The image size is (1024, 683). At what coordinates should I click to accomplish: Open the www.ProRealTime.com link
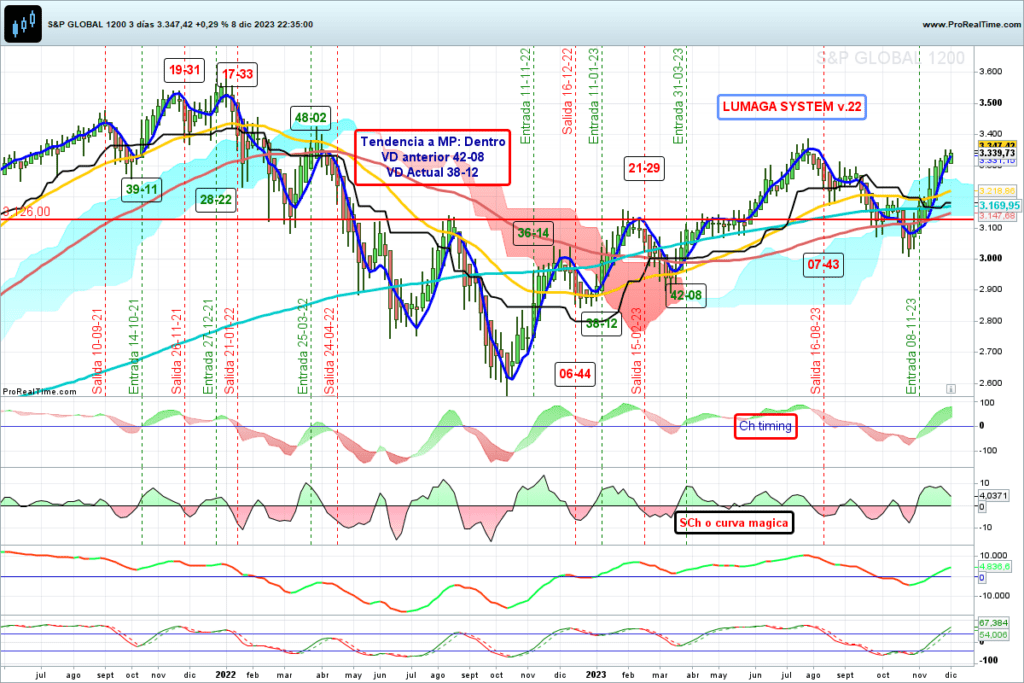pos(971,24)
